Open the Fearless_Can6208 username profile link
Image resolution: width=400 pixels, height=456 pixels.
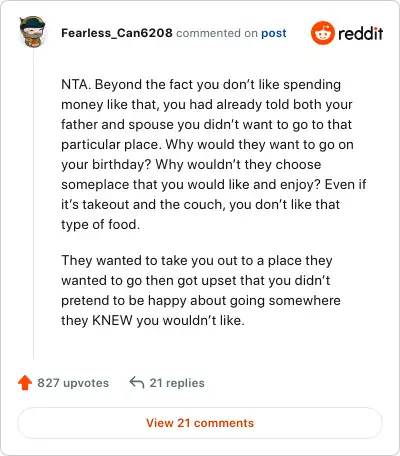tap(117, 33)
